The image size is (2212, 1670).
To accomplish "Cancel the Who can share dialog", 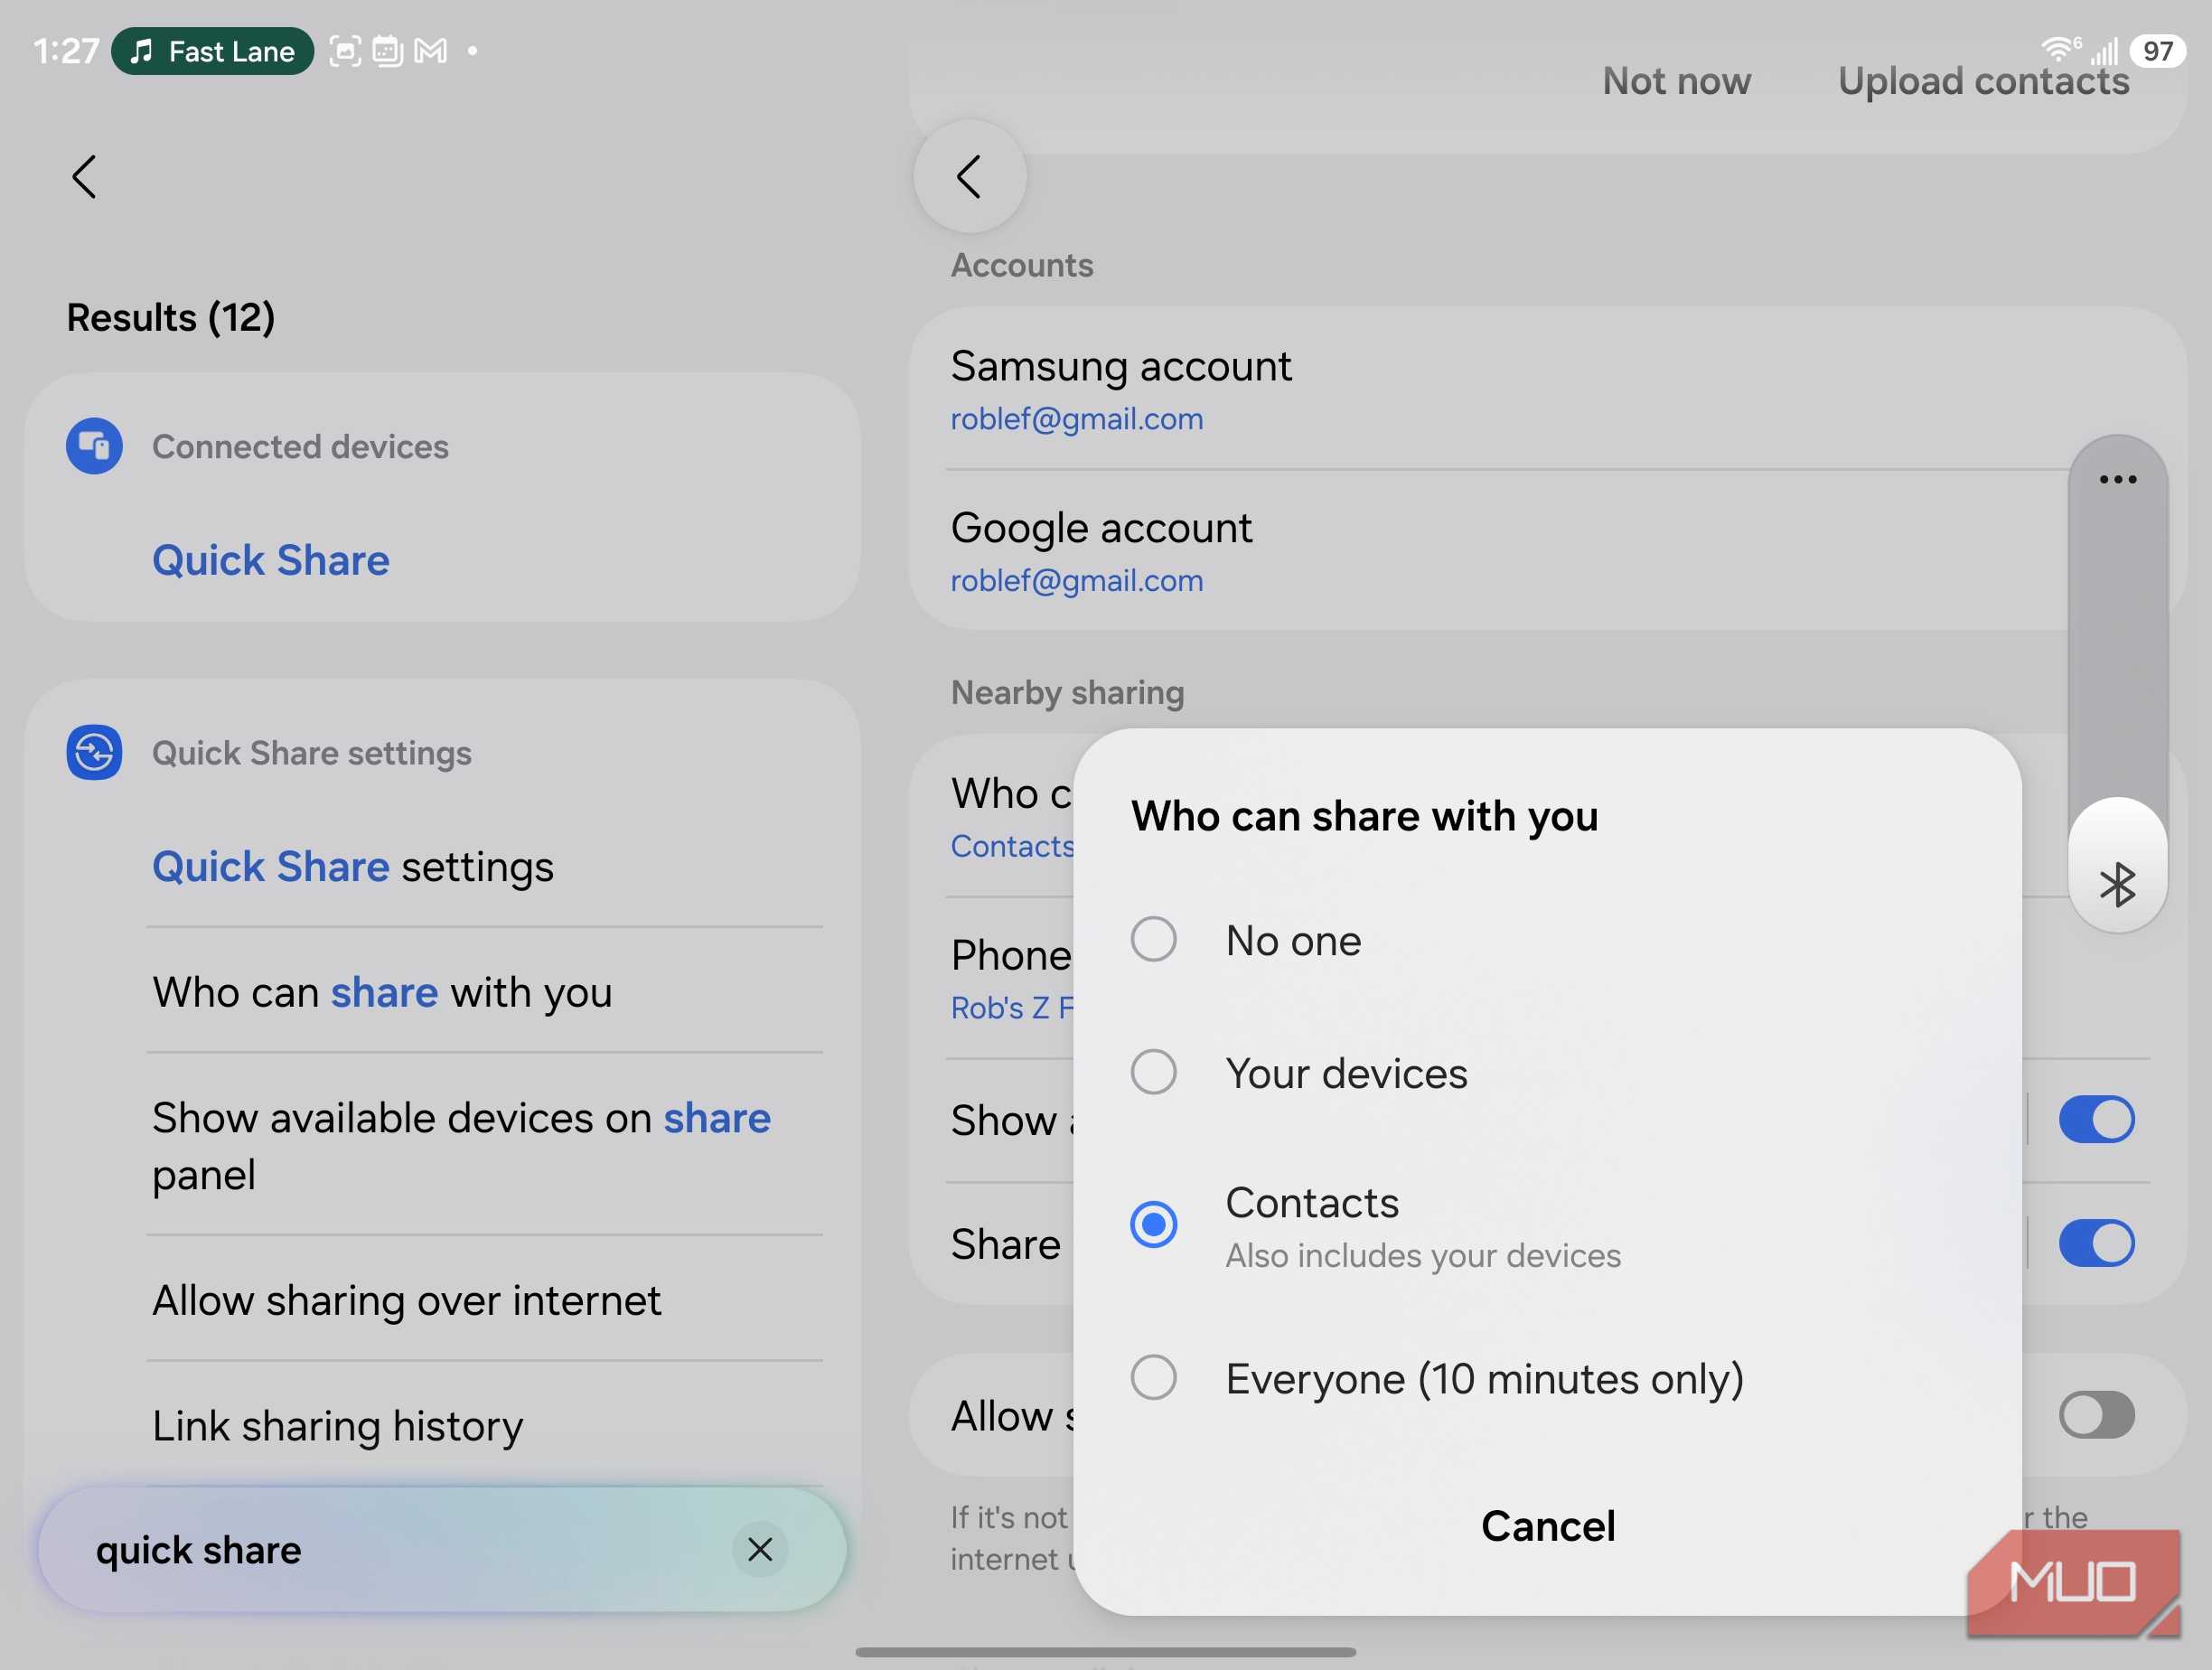I will coord(1548,1526).
